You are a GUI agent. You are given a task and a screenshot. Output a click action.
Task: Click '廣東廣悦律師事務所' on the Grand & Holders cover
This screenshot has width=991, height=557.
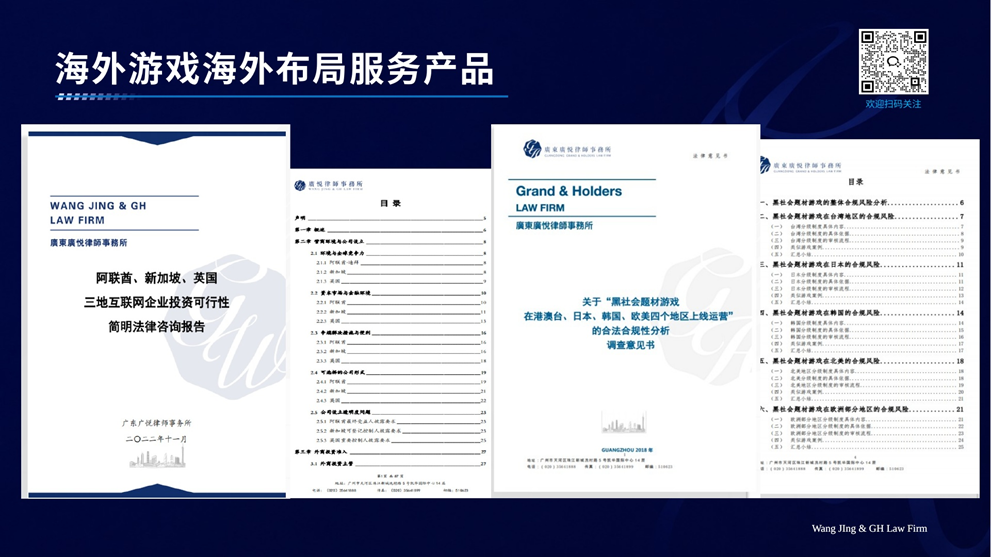(554, 226)
